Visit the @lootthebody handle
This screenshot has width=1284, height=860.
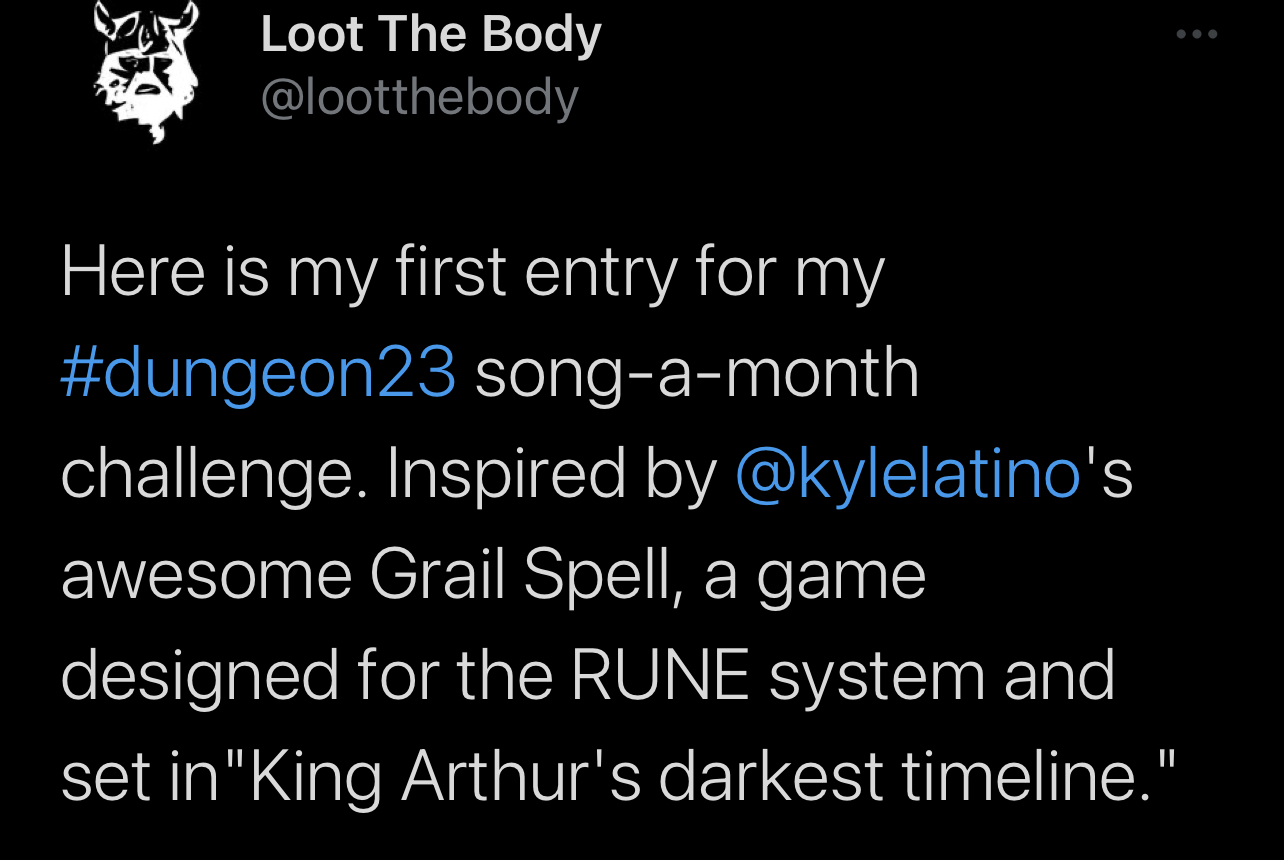coord(419,98)
